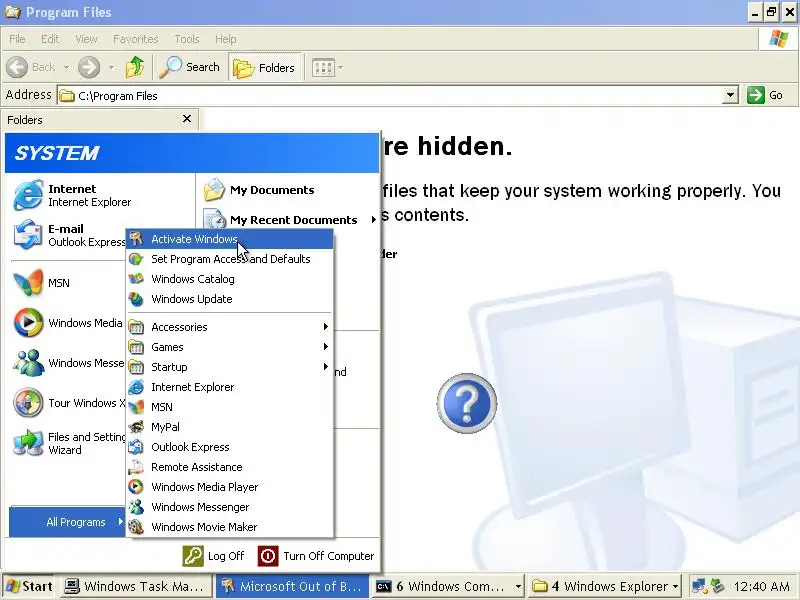Click the Files and Settings Transfer Wizard icon
800x600 pixels.
click(x=28, y=442)
